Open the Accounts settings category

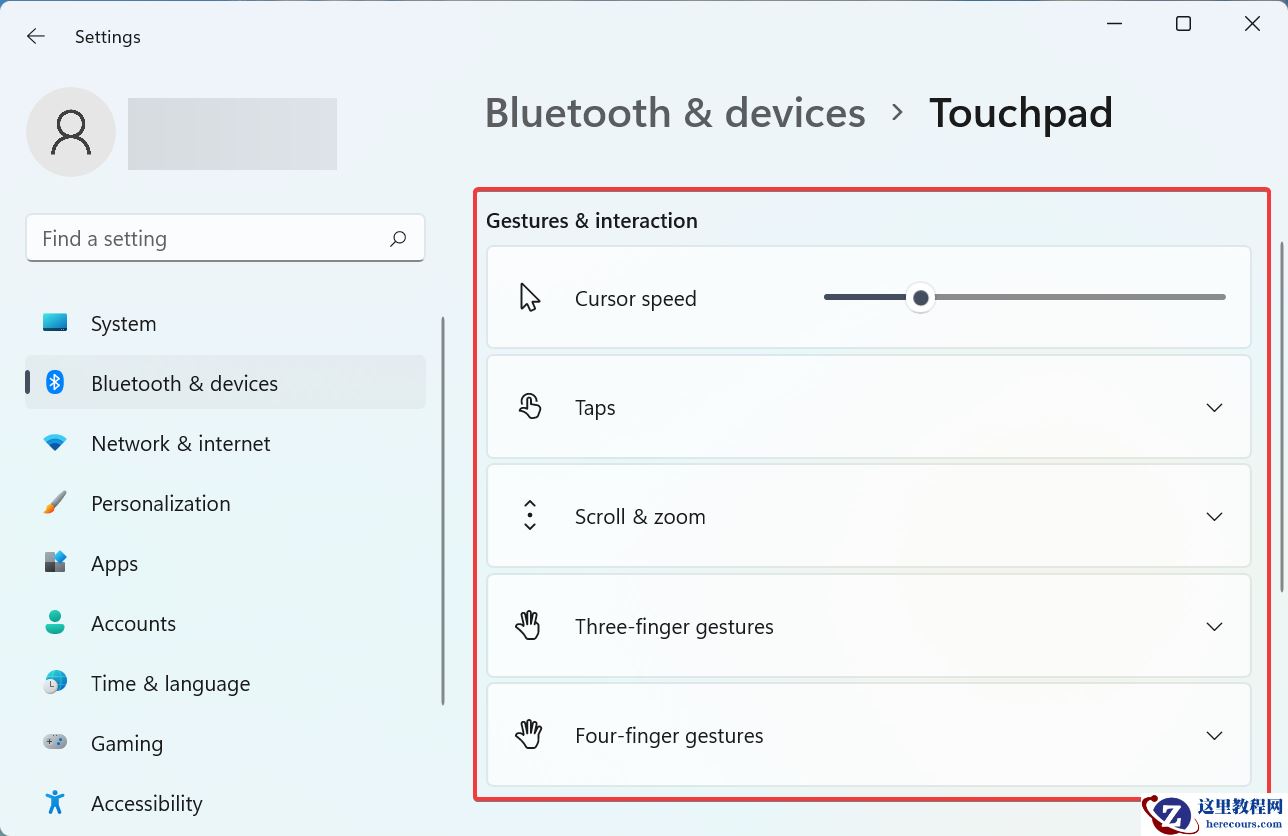coord(133,624)
